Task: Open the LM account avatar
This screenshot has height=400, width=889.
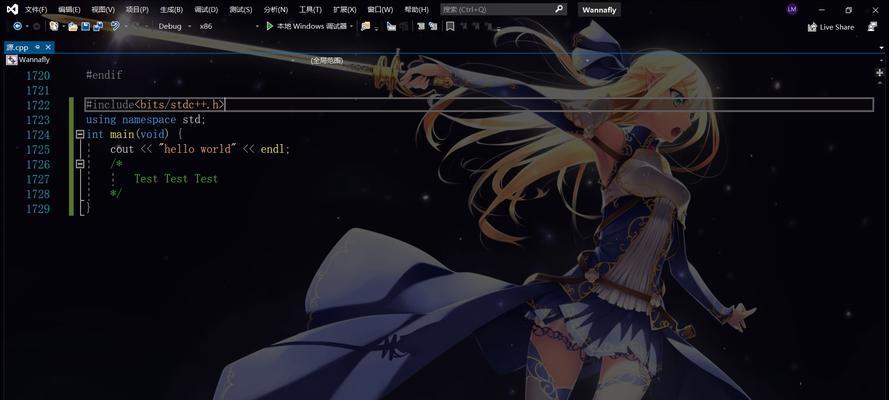Action: tap(792, 9)
